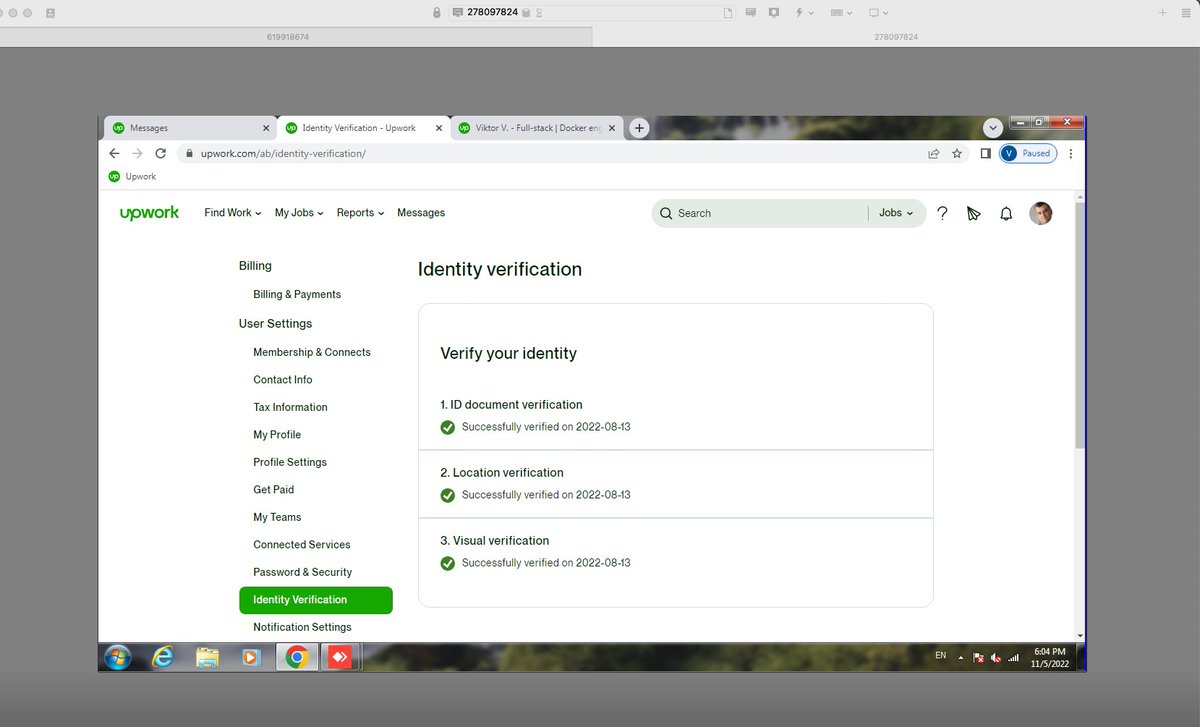Go to Password & Security settings
The height and width of the screenshot is (727, 1200).
click(303, 572)
